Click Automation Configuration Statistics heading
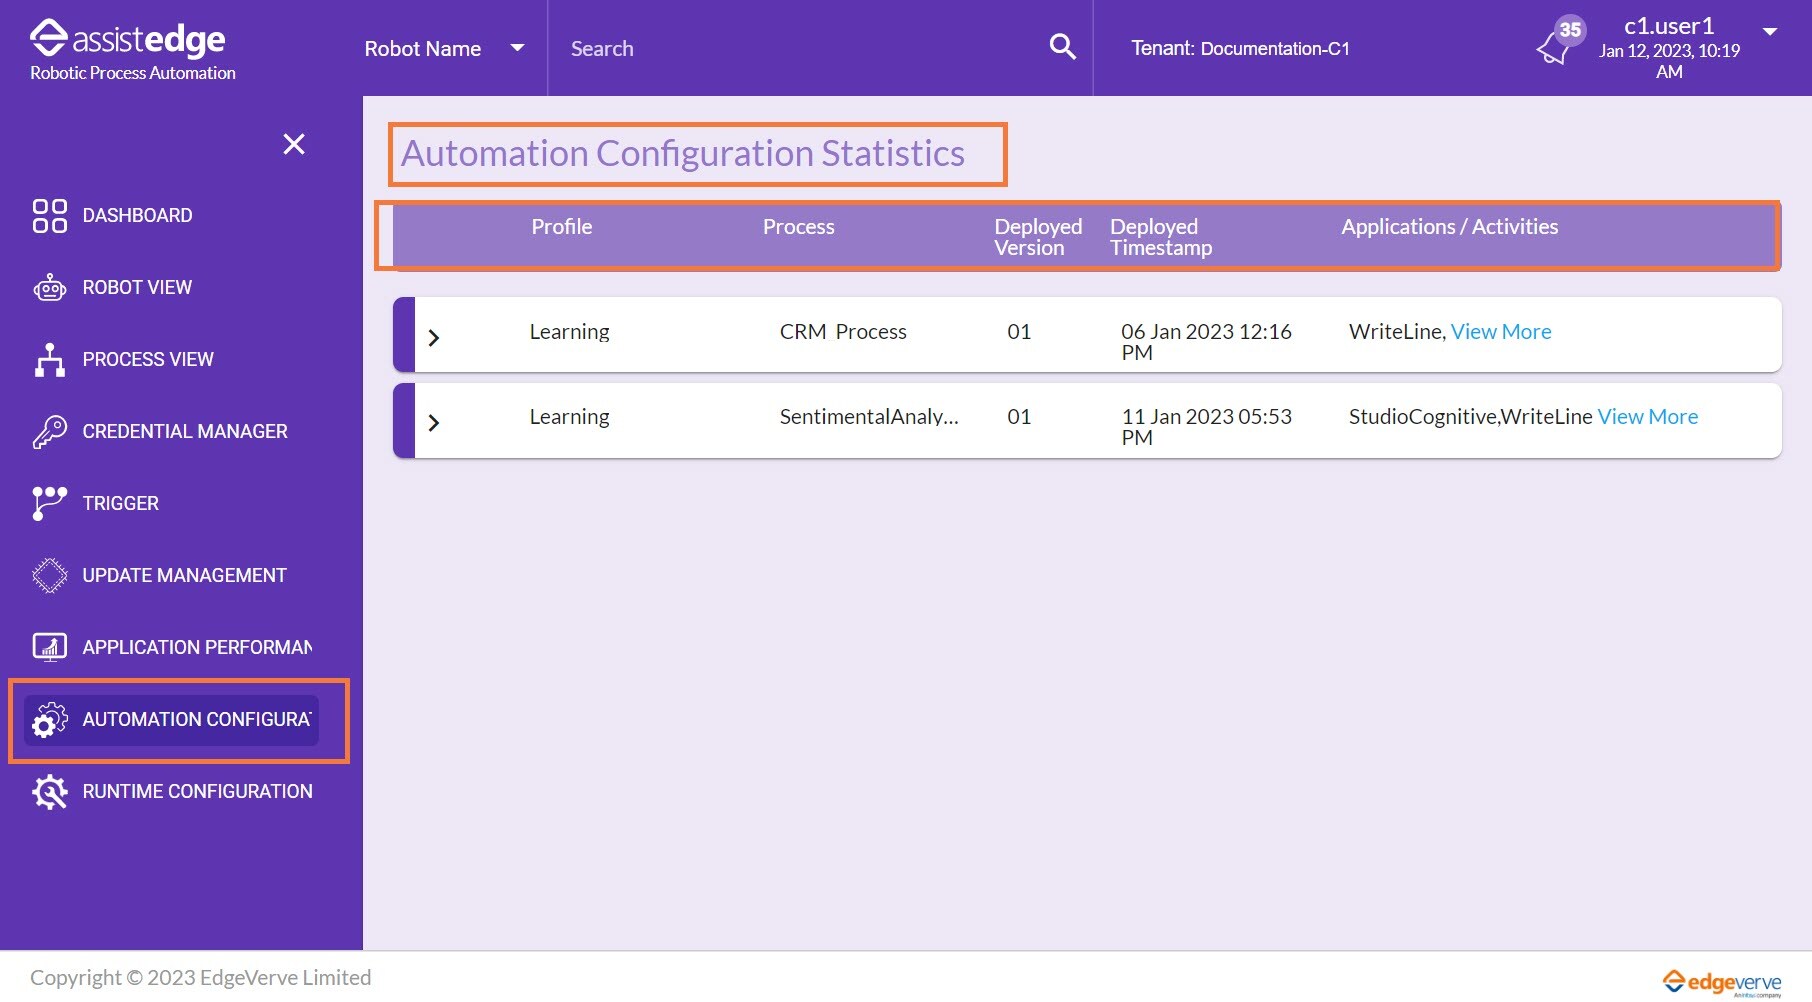 coord(683,153)
